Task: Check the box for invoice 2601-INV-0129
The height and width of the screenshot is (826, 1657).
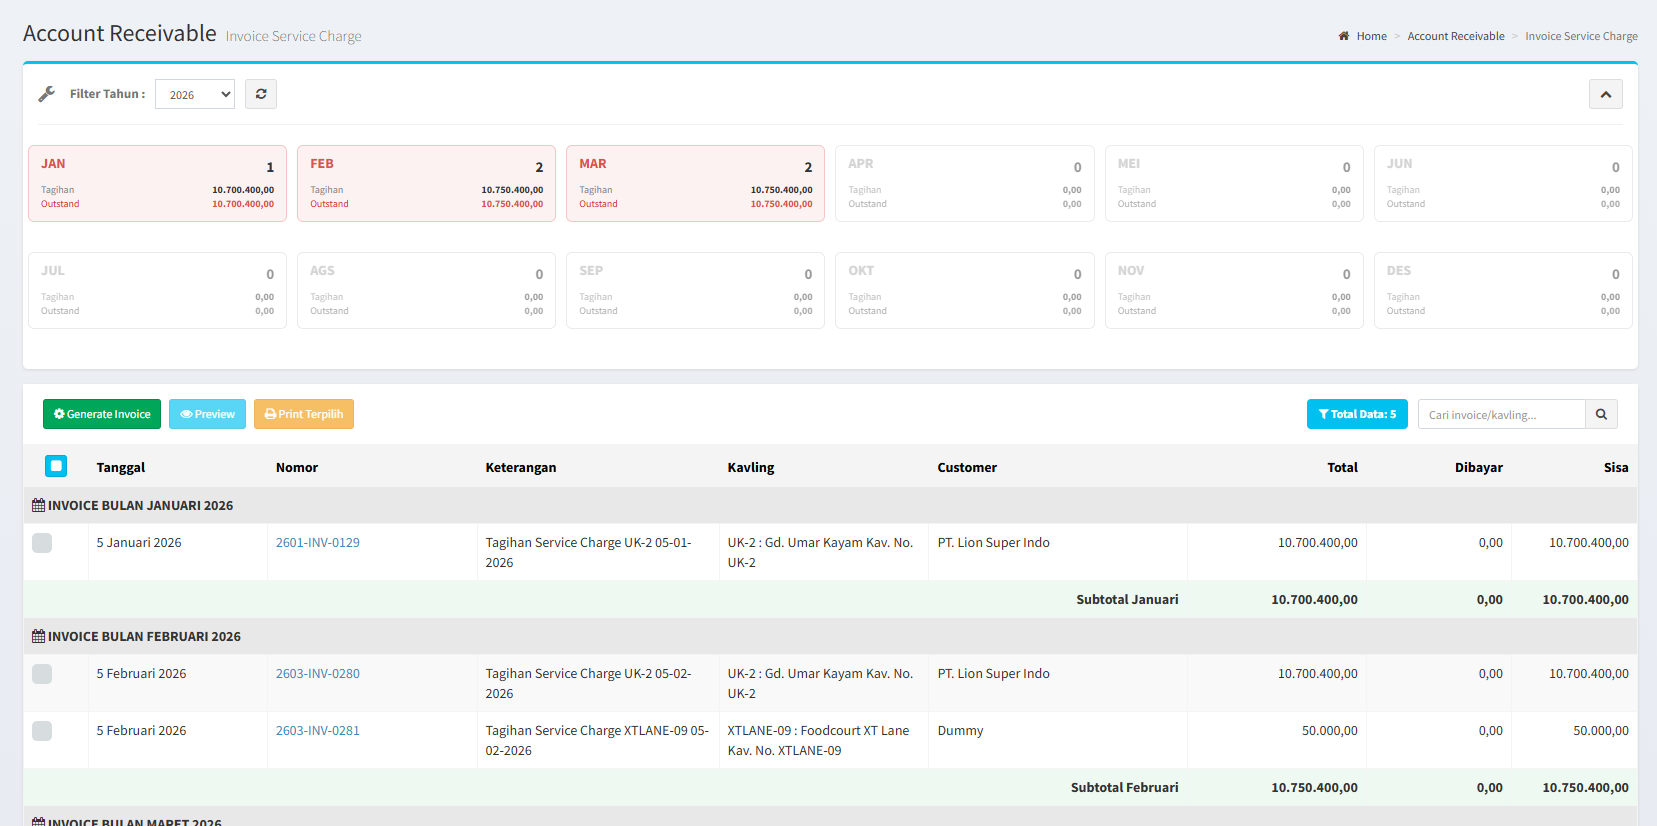Action: [x=42, y=543]
